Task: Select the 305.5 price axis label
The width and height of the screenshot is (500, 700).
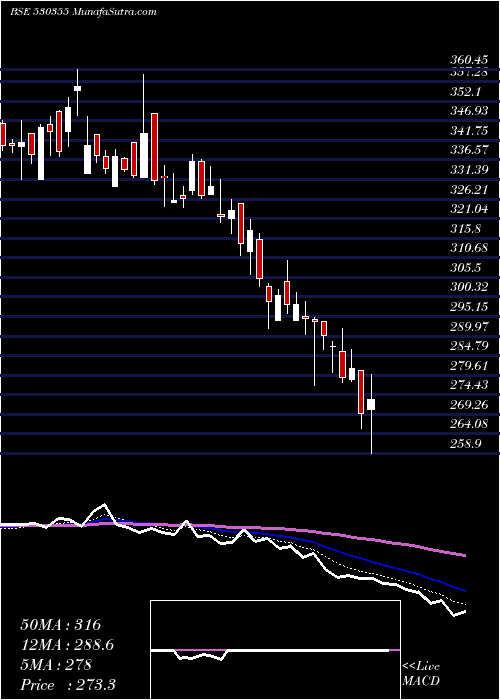Action: [x=465, y=267]
